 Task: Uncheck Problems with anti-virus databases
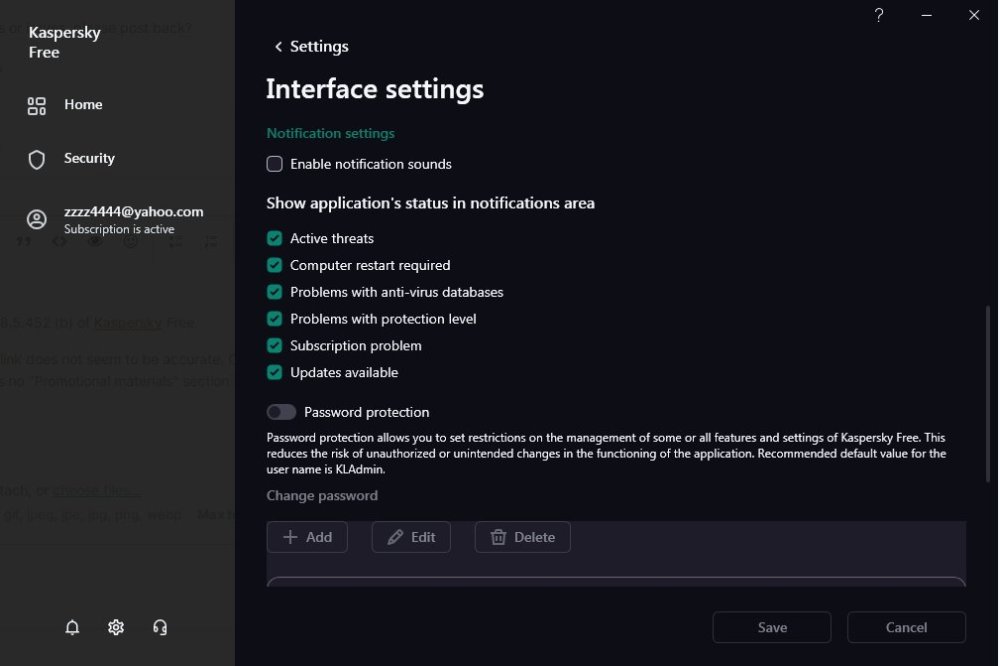coord(274,292)
